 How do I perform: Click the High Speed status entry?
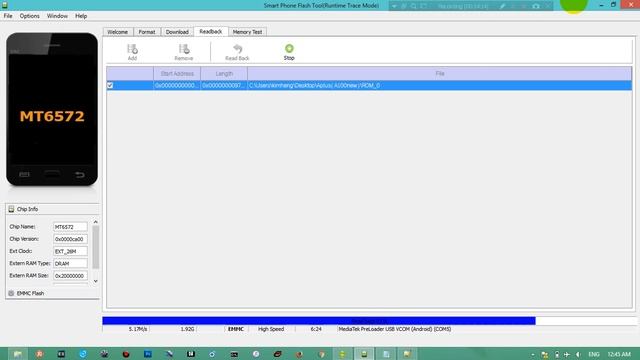271,329
